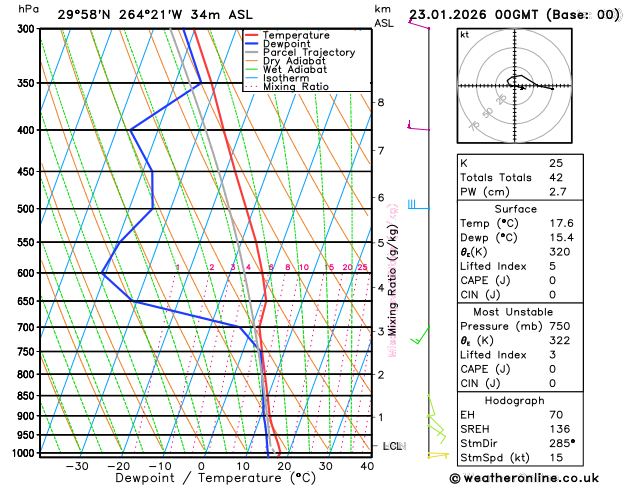This screenshot has height=486, width=629.
Task: Click the magenta wind barb at 400 hPa
Action: pos(418,126)
